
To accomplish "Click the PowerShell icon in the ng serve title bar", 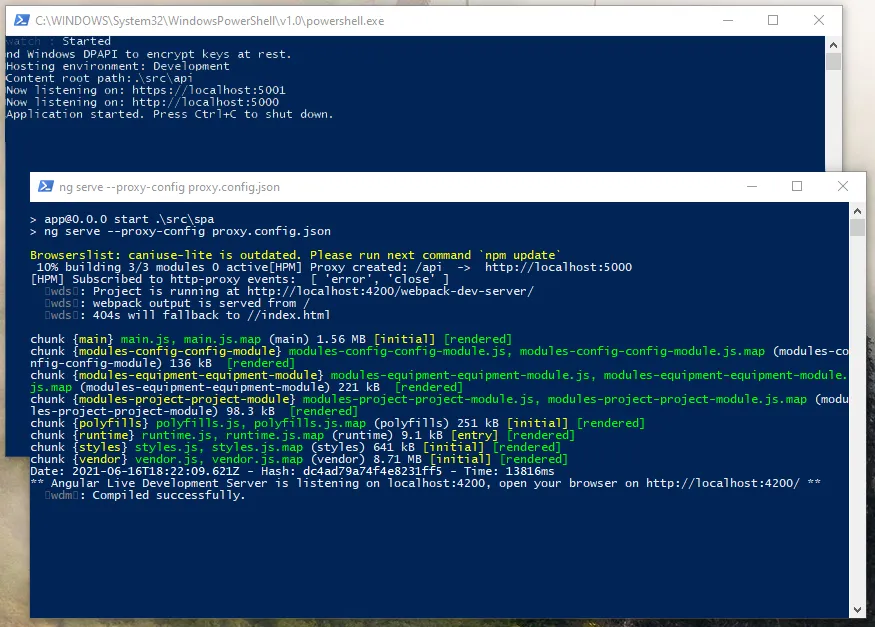I will 46,186.
